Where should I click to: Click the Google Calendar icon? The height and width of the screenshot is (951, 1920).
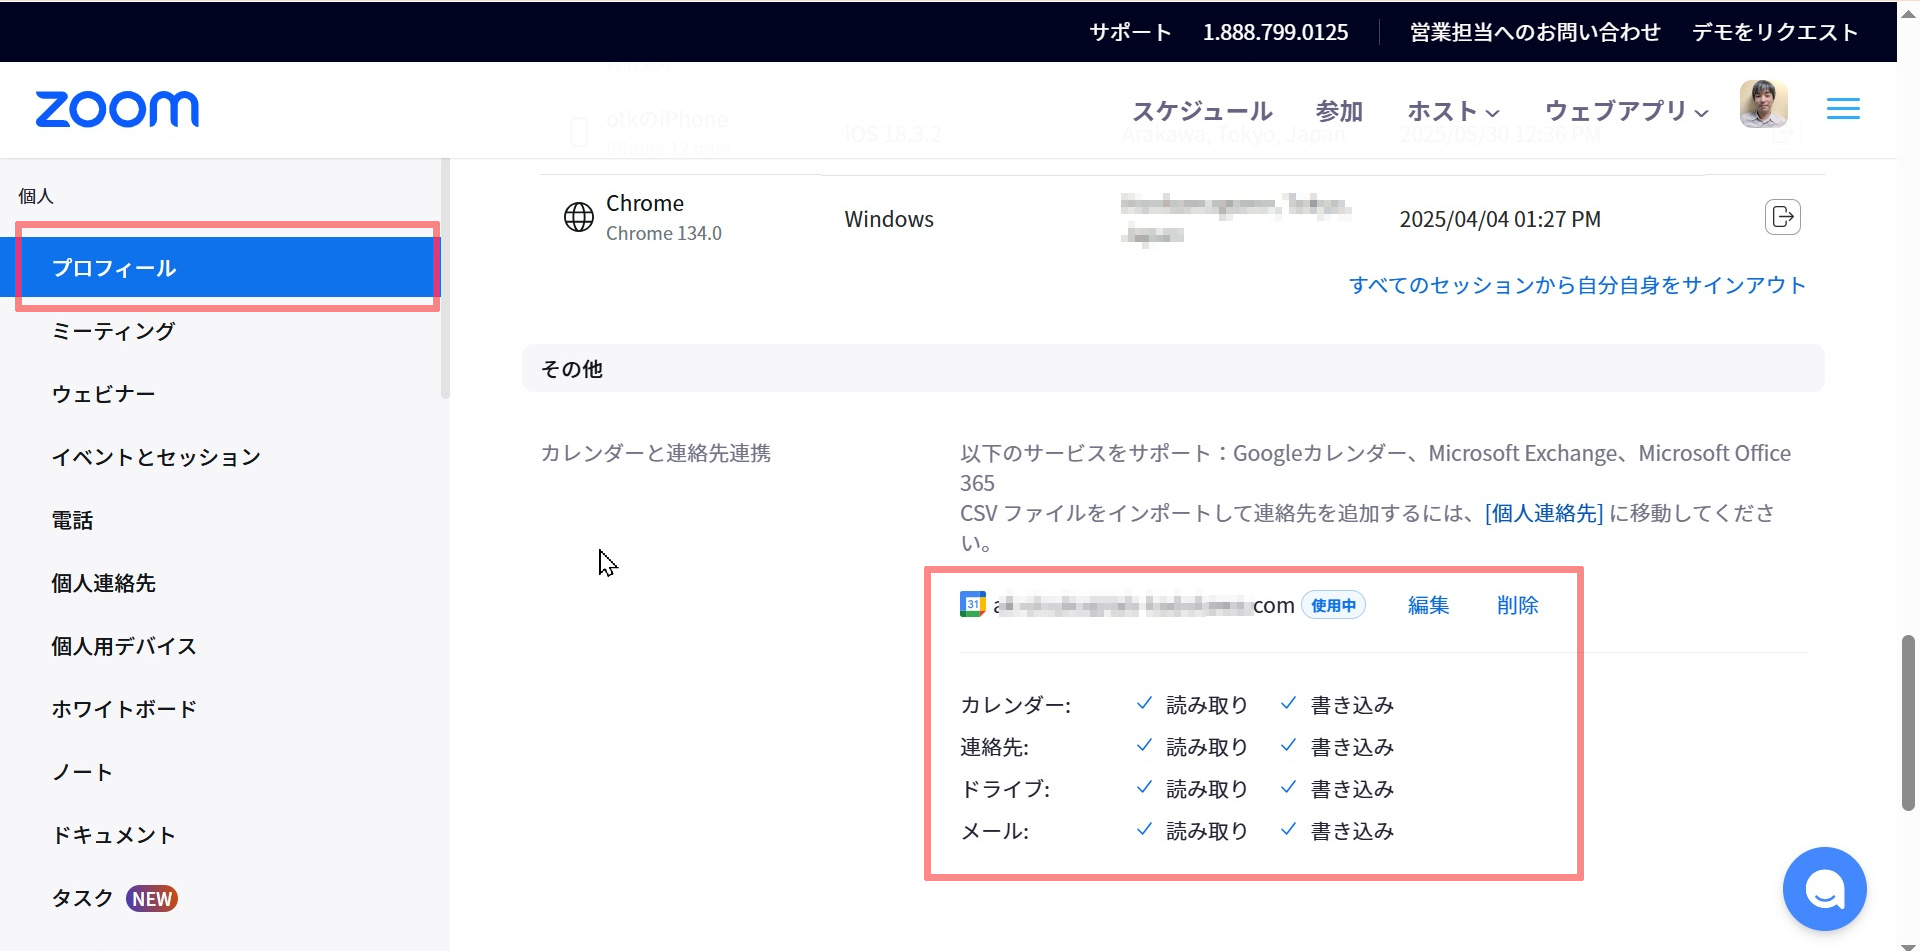click(972, 604)
